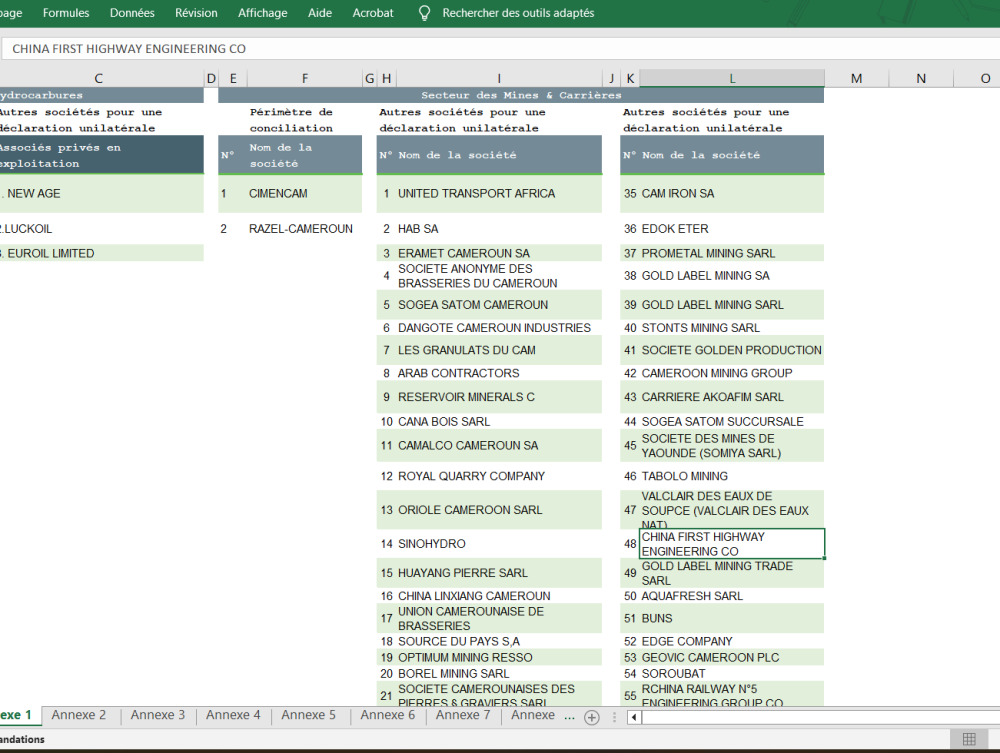Select the EDGE COMPANY cell

(x=732, y=641)
